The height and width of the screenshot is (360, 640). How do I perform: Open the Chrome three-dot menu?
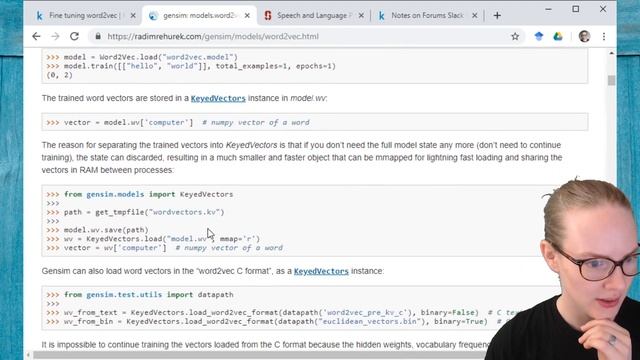pos(604,36)
